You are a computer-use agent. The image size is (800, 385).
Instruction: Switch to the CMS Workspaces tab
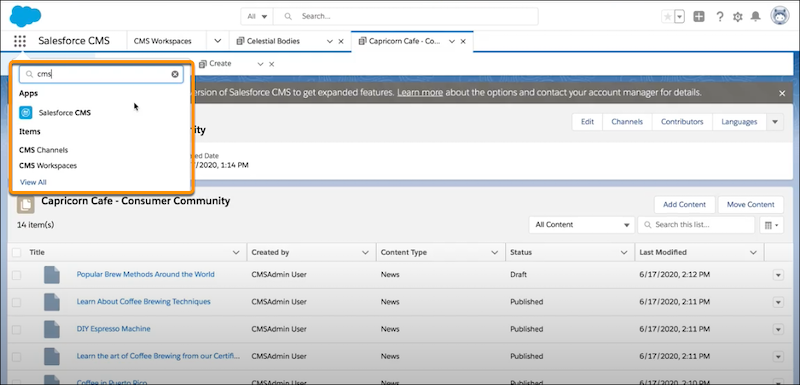click(163, 41)
